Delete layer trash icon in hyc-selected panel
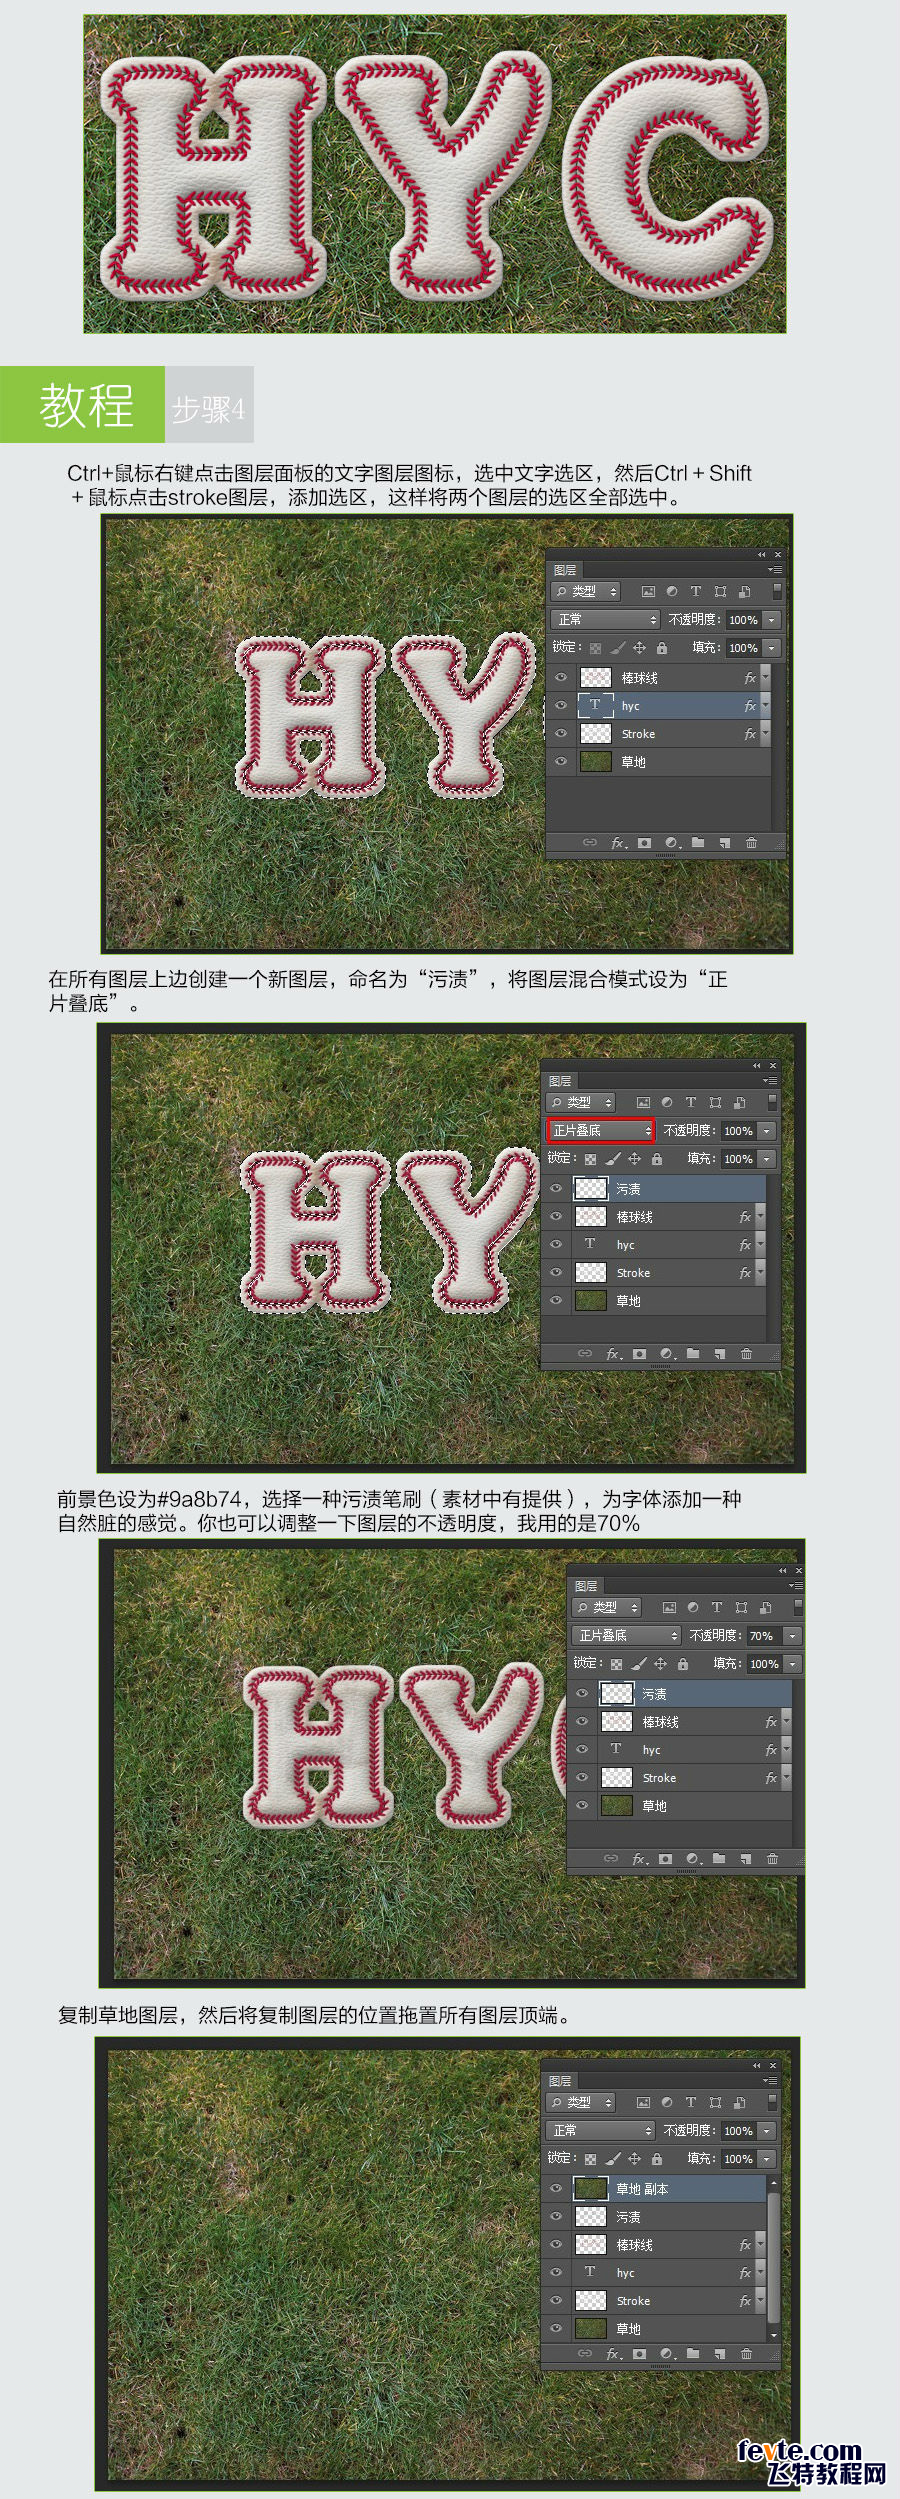 [x=751, y=843]
